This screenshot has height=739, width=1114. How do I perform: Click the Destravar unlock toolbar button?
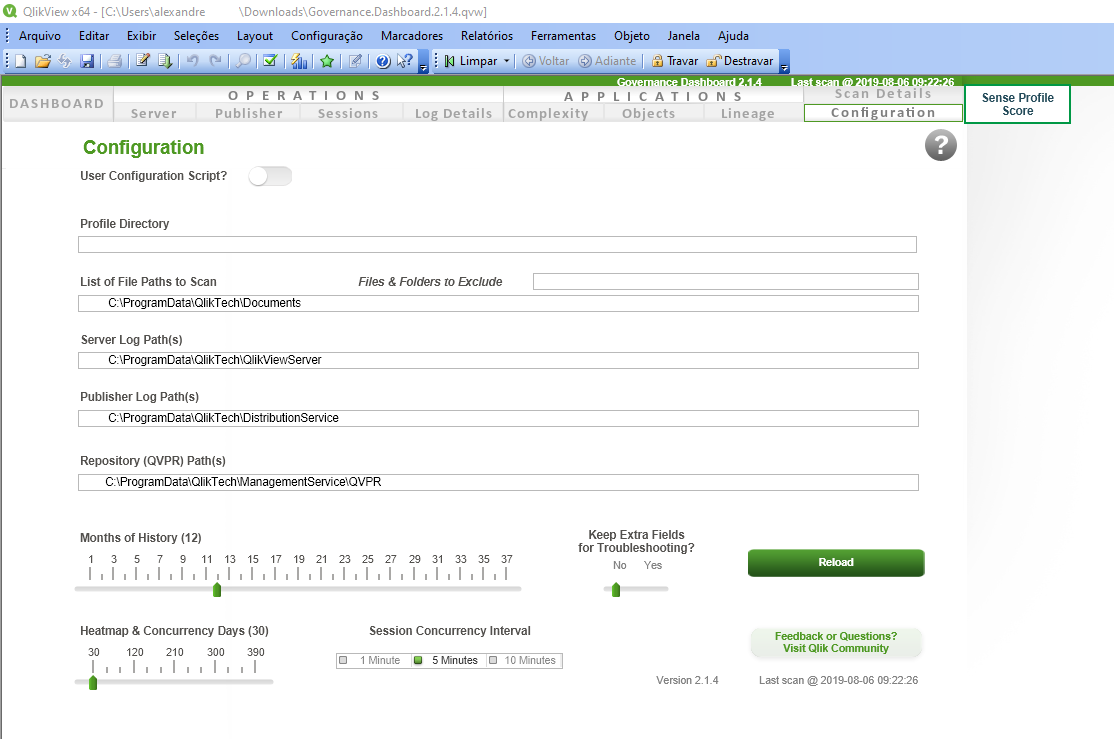point(740,61)
